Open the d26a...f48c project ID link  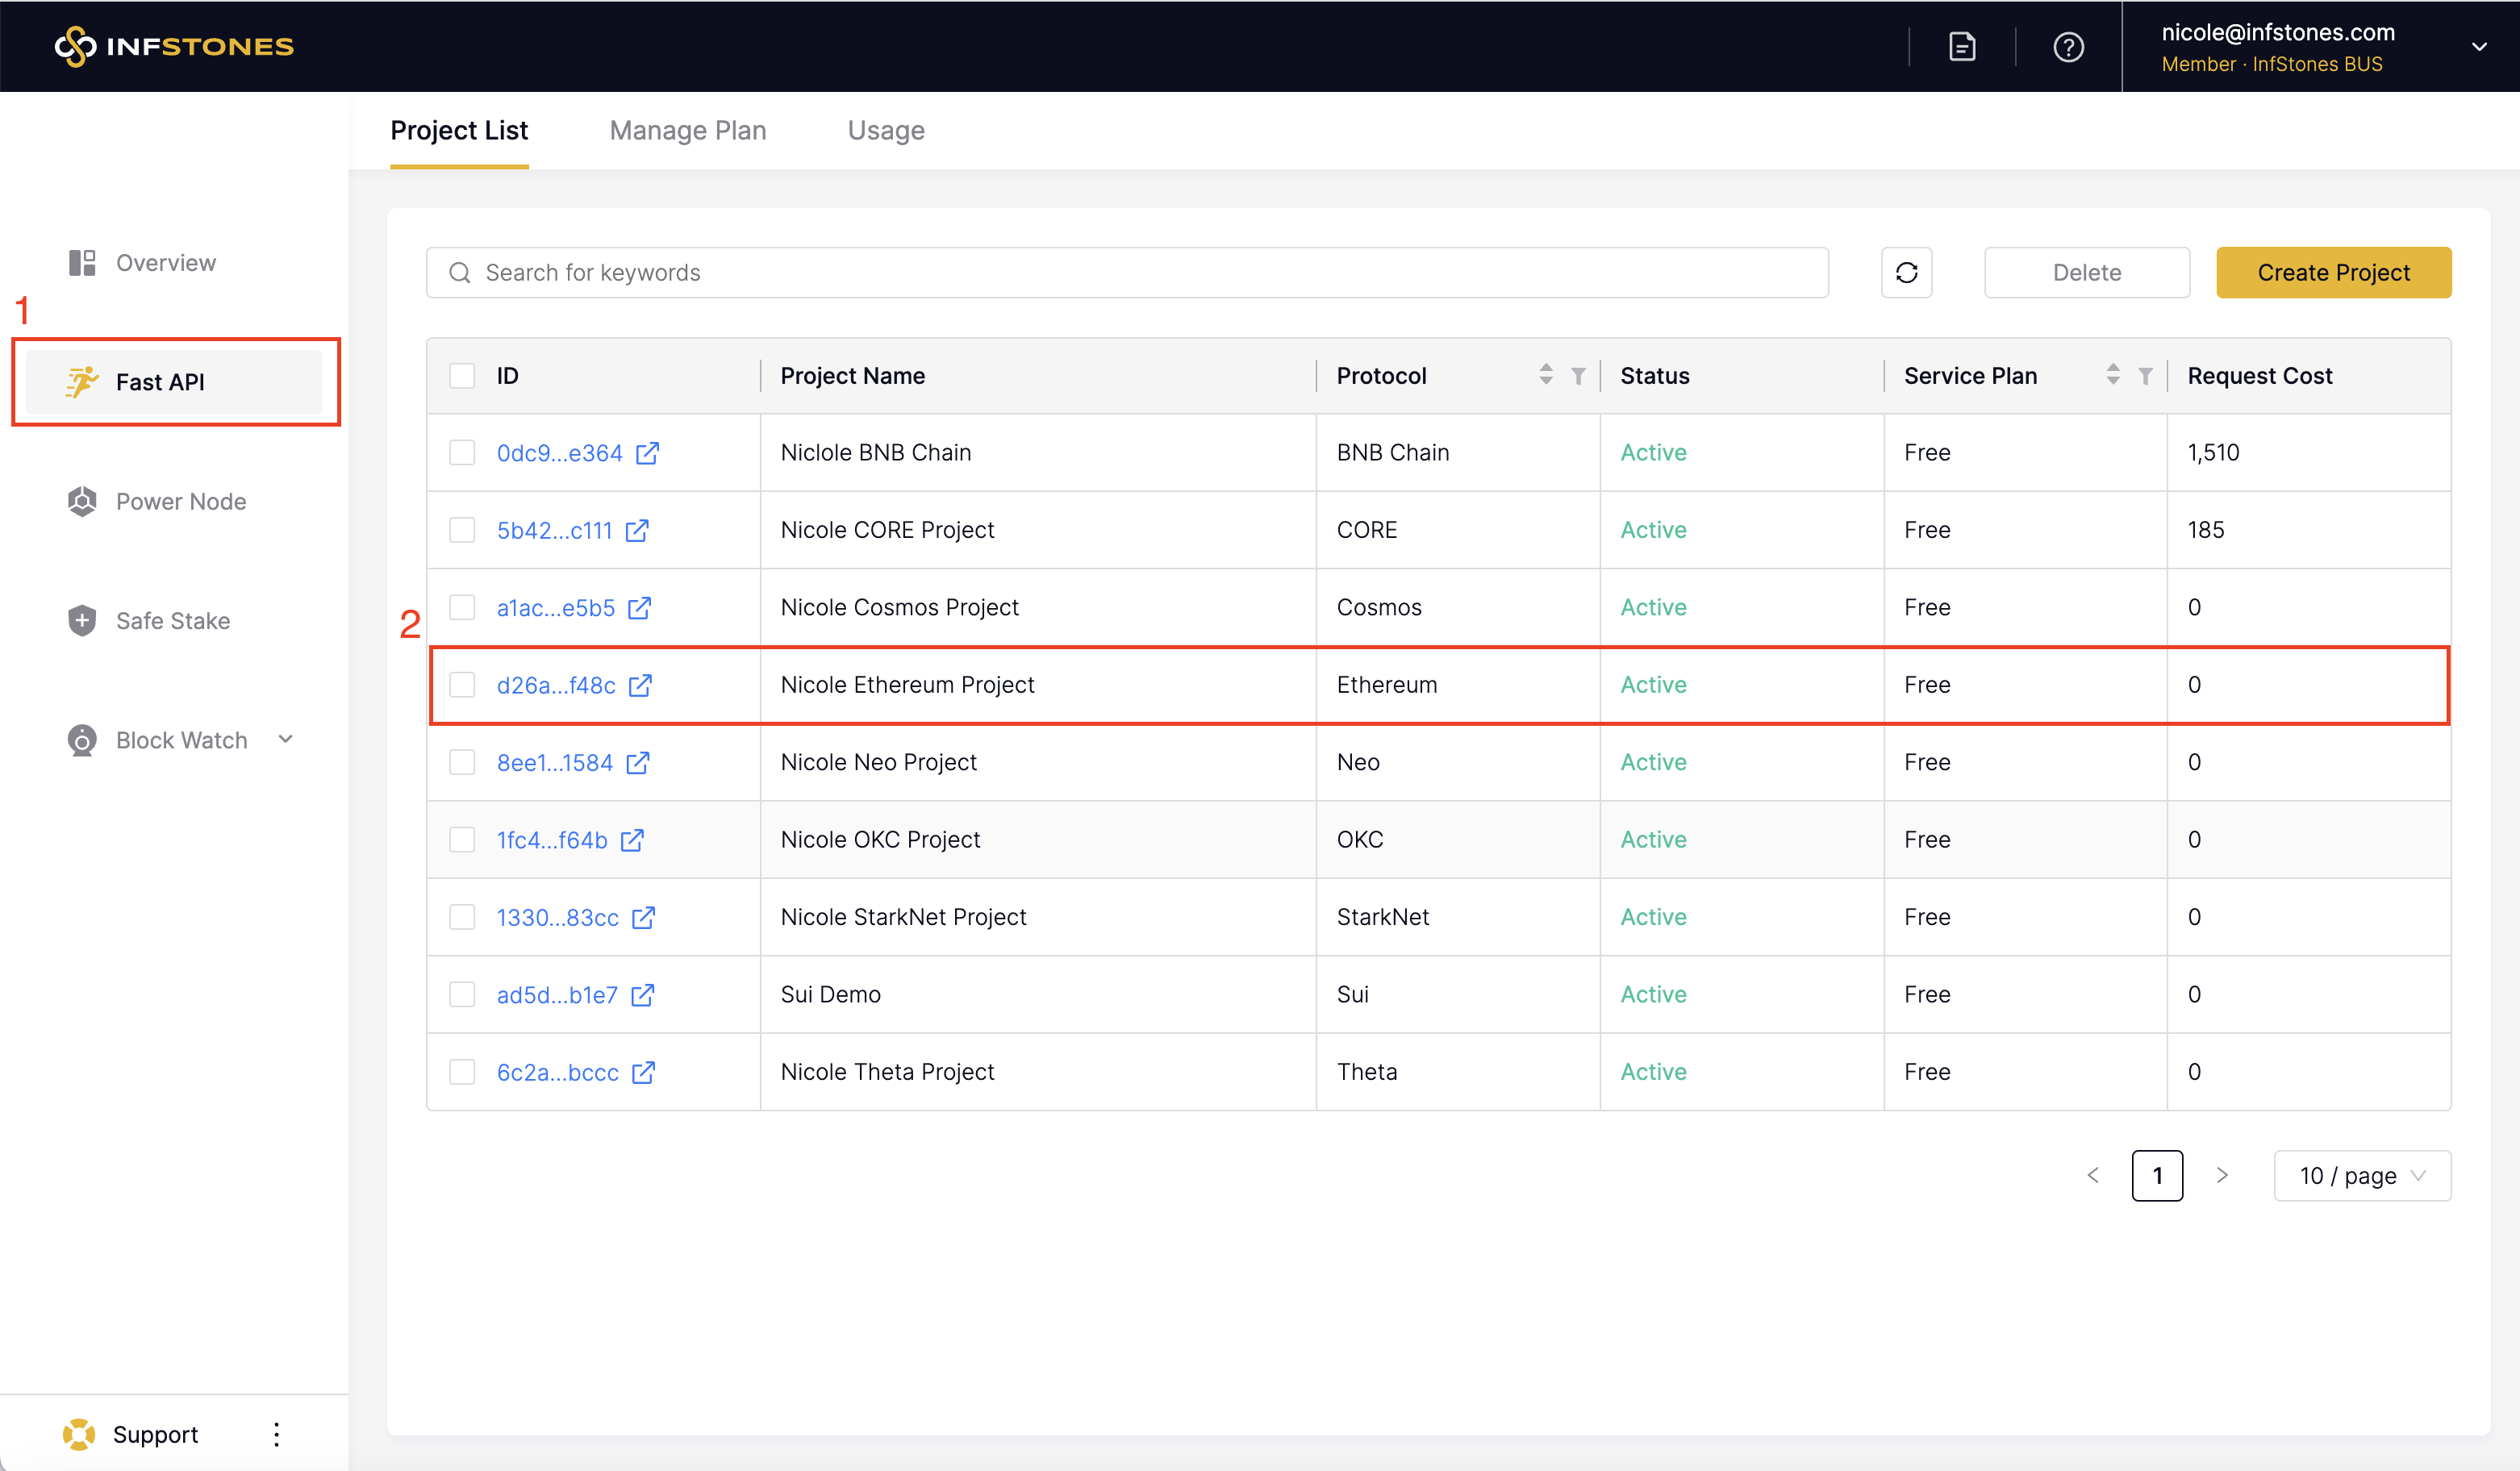point(556,686)
